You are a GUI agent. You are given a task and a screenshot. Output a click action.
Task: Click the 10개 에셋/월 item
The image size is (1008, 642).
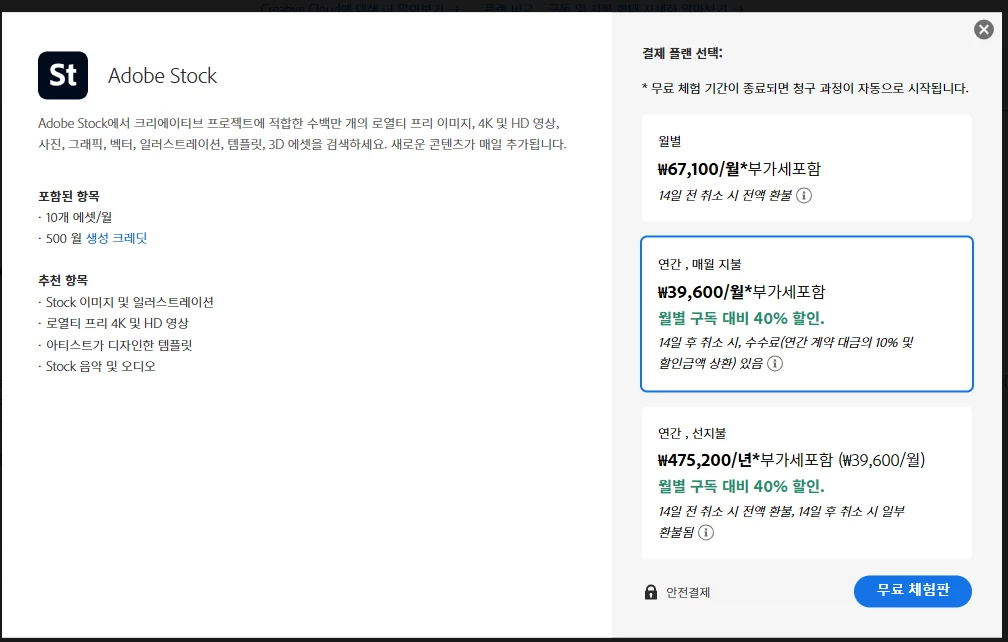[x=78, y=217]
